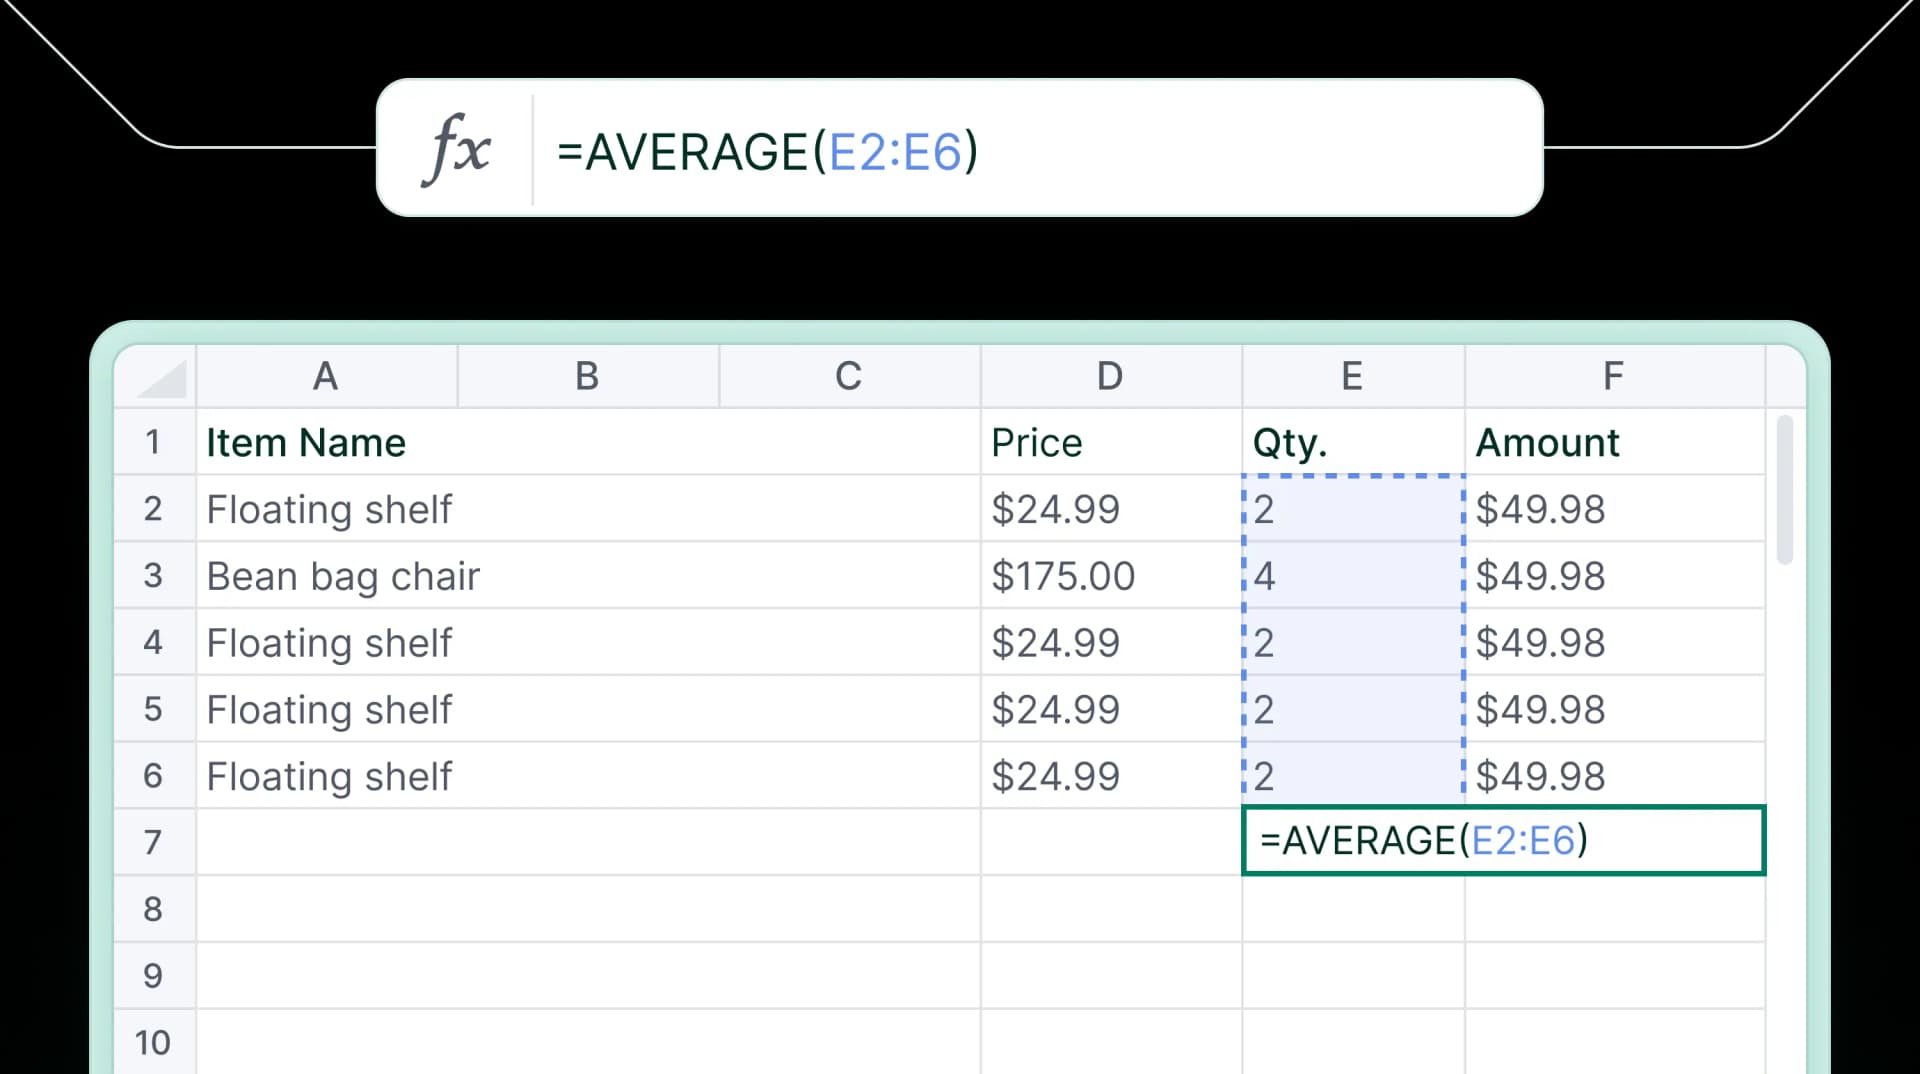This screenshot has height=1074, width=1920.
Task: Click 'Floating shelf' in row 5
Action: (588, 709)
